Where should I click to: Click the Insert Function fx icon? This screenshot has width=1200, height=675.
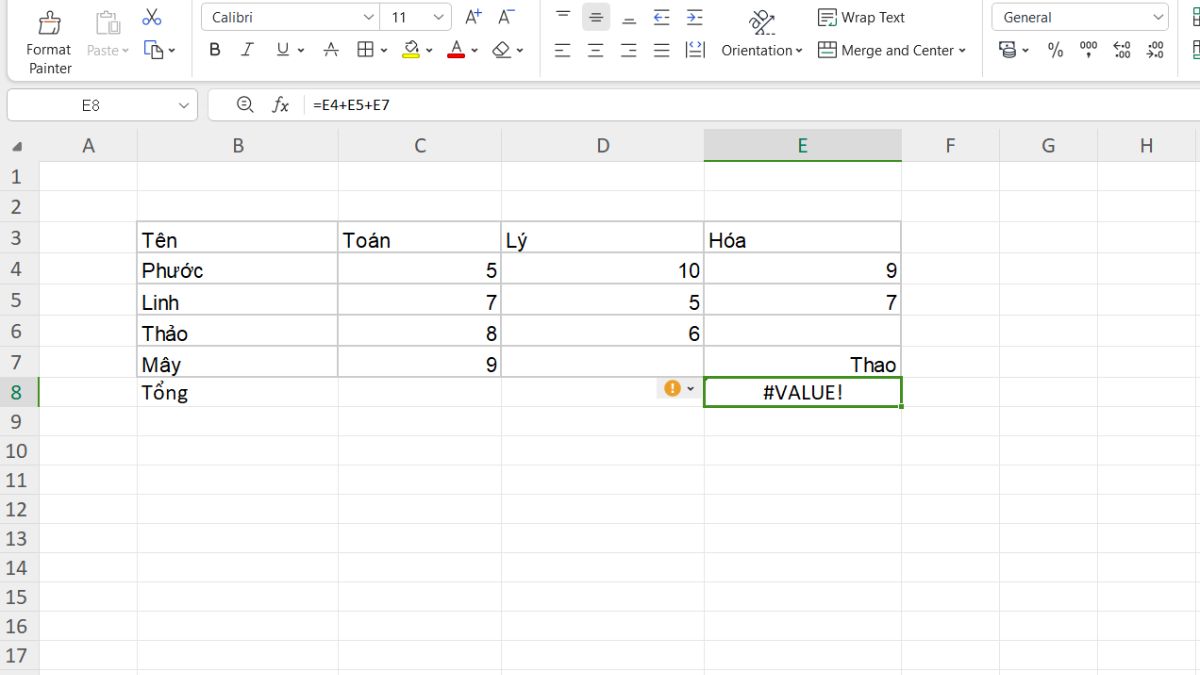(281, 105)
